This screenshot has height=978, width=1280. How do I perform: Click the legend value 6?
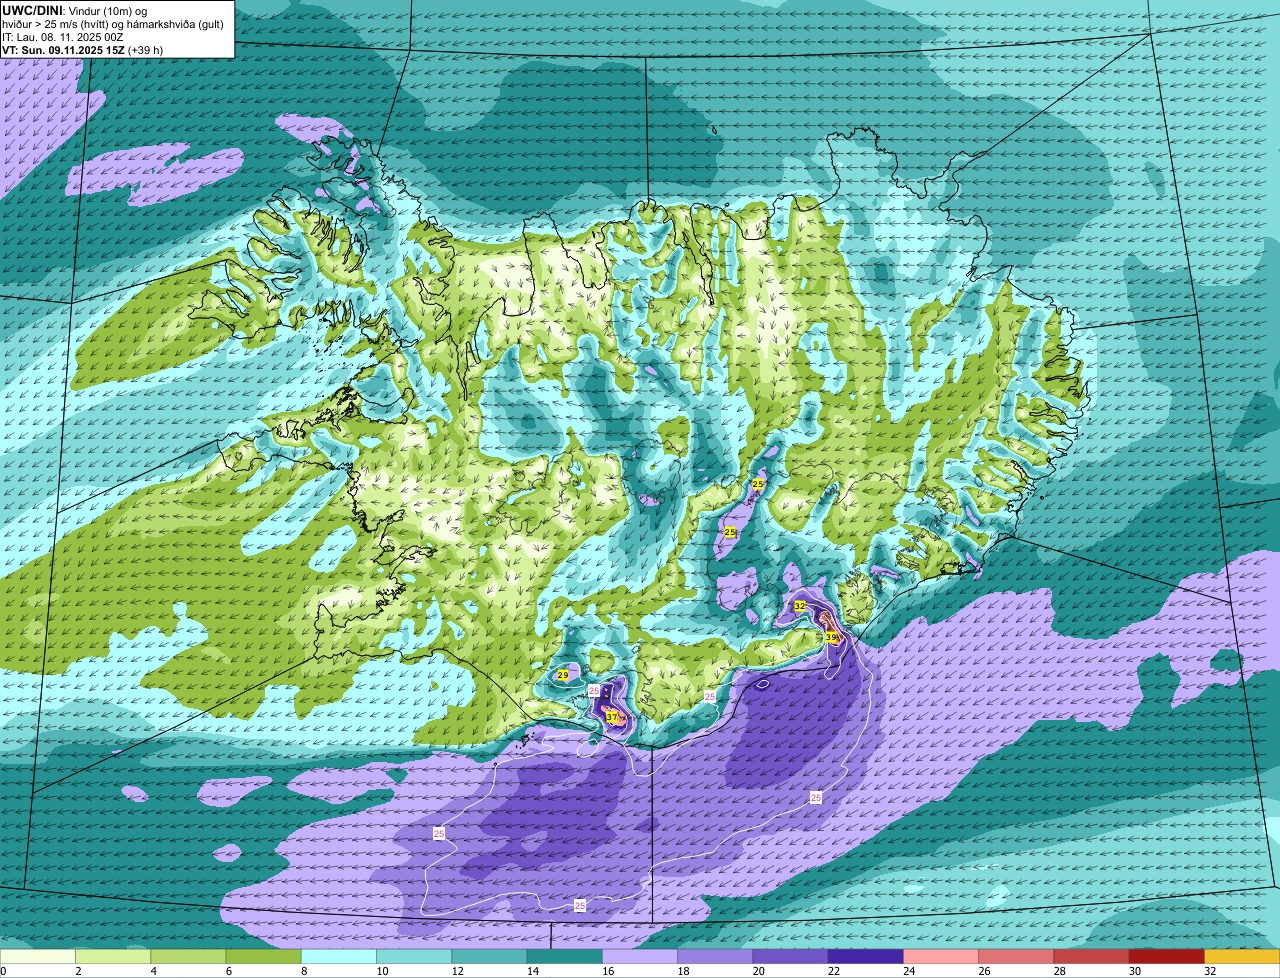coord(227,971)
